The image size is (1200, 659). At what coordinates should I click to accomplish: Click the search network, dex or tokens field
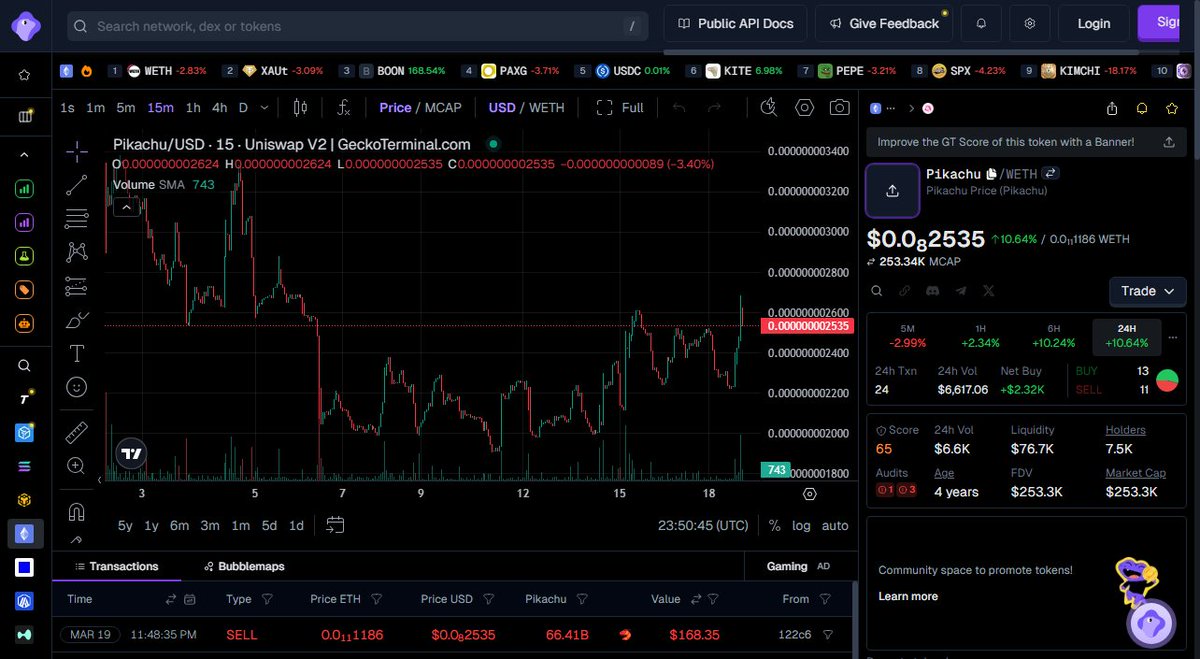tap(358, 26)
